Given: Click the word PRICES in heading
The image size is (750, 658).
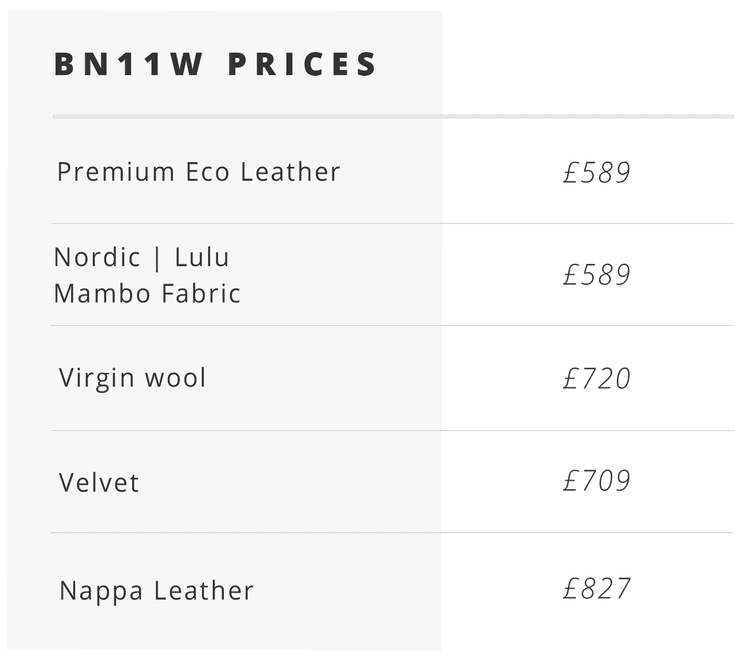Looking at the screenshot, I should pyautogui.click(x=303, y=64).
